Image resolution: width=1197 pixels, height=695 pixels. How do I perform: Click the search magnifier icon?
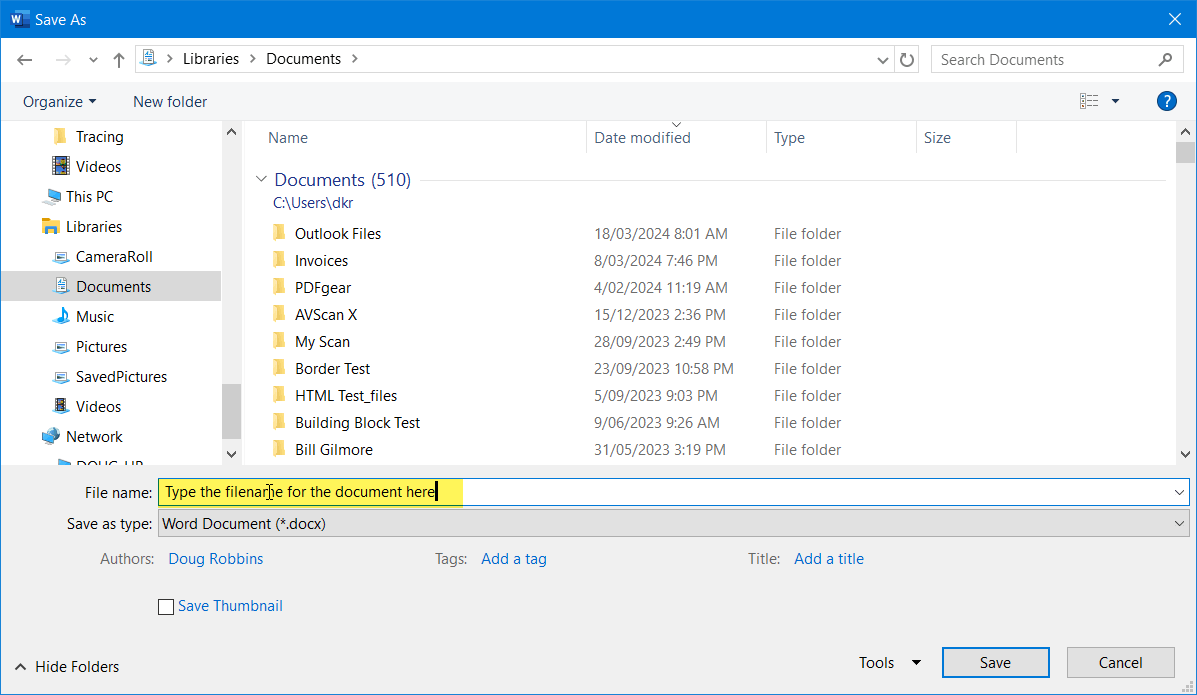[x=1165, y=60]
